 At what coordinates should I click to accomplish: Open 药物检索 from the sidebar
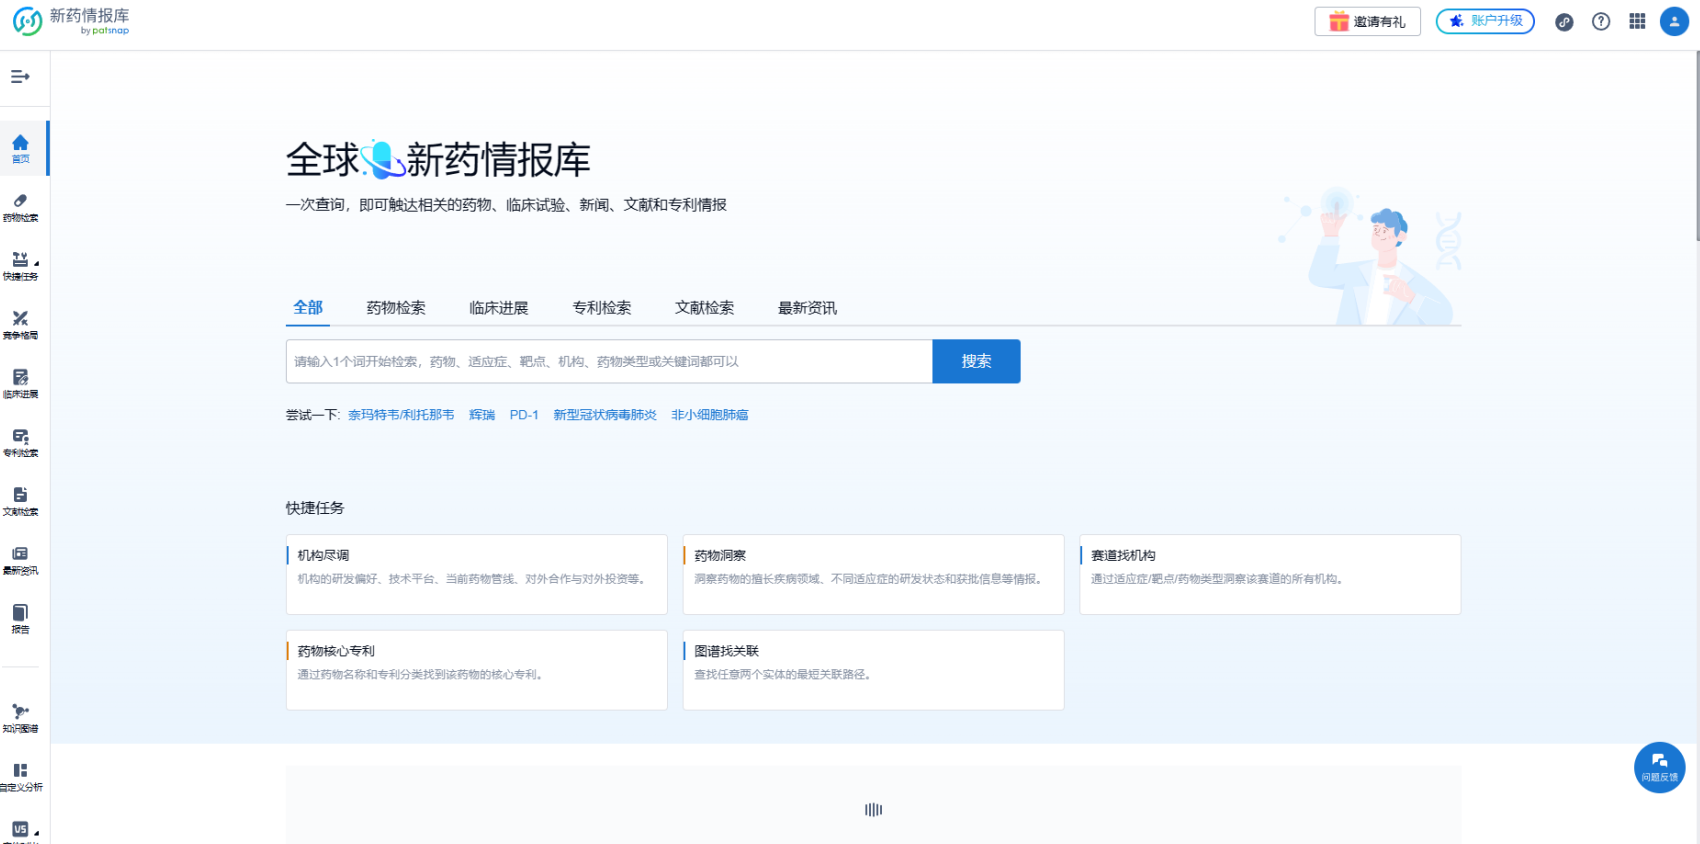pyautogui.click(x=20, y=207)
